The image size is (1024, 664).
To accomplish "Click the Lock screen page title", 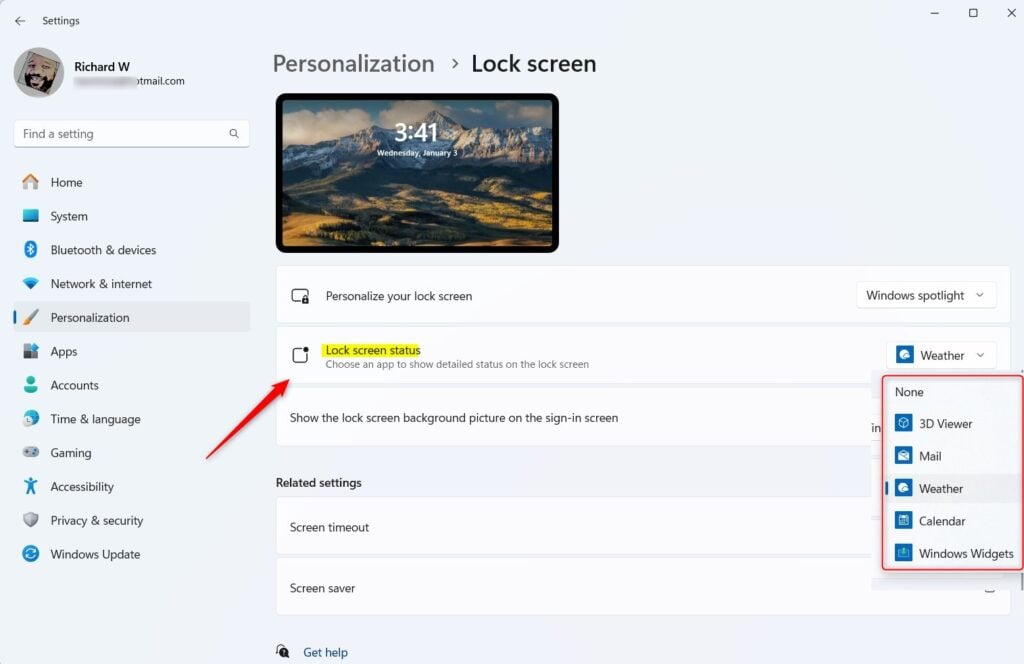I will [x=534, y=64].
